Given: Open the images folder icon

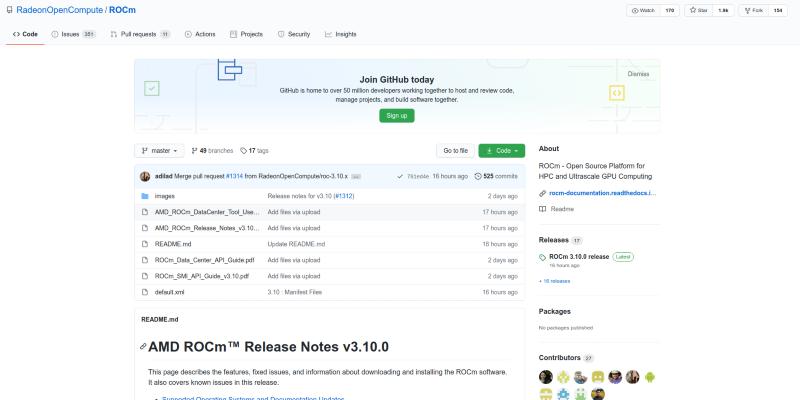Looking at the screenshot, I should pyautogui.click(x=145, y=196).
